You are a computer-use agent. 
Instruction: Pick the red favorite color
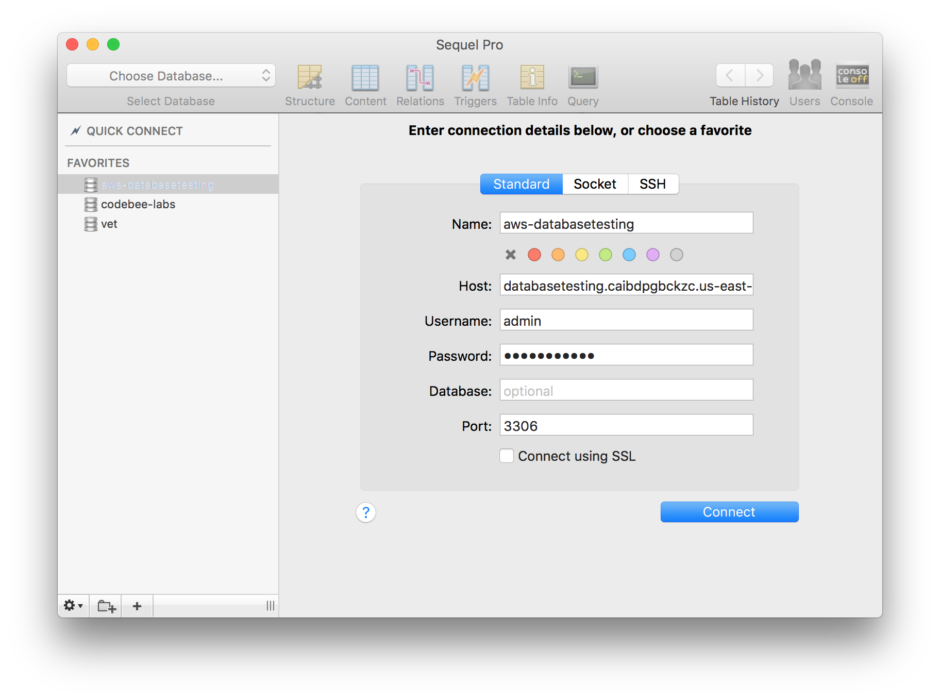tap(534, 255)
